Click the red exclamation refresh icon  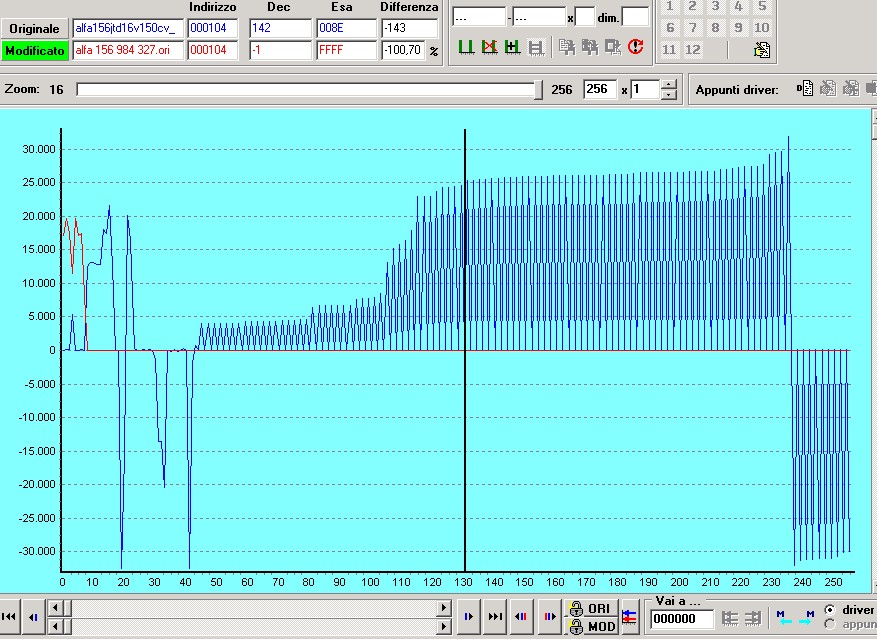635,46
